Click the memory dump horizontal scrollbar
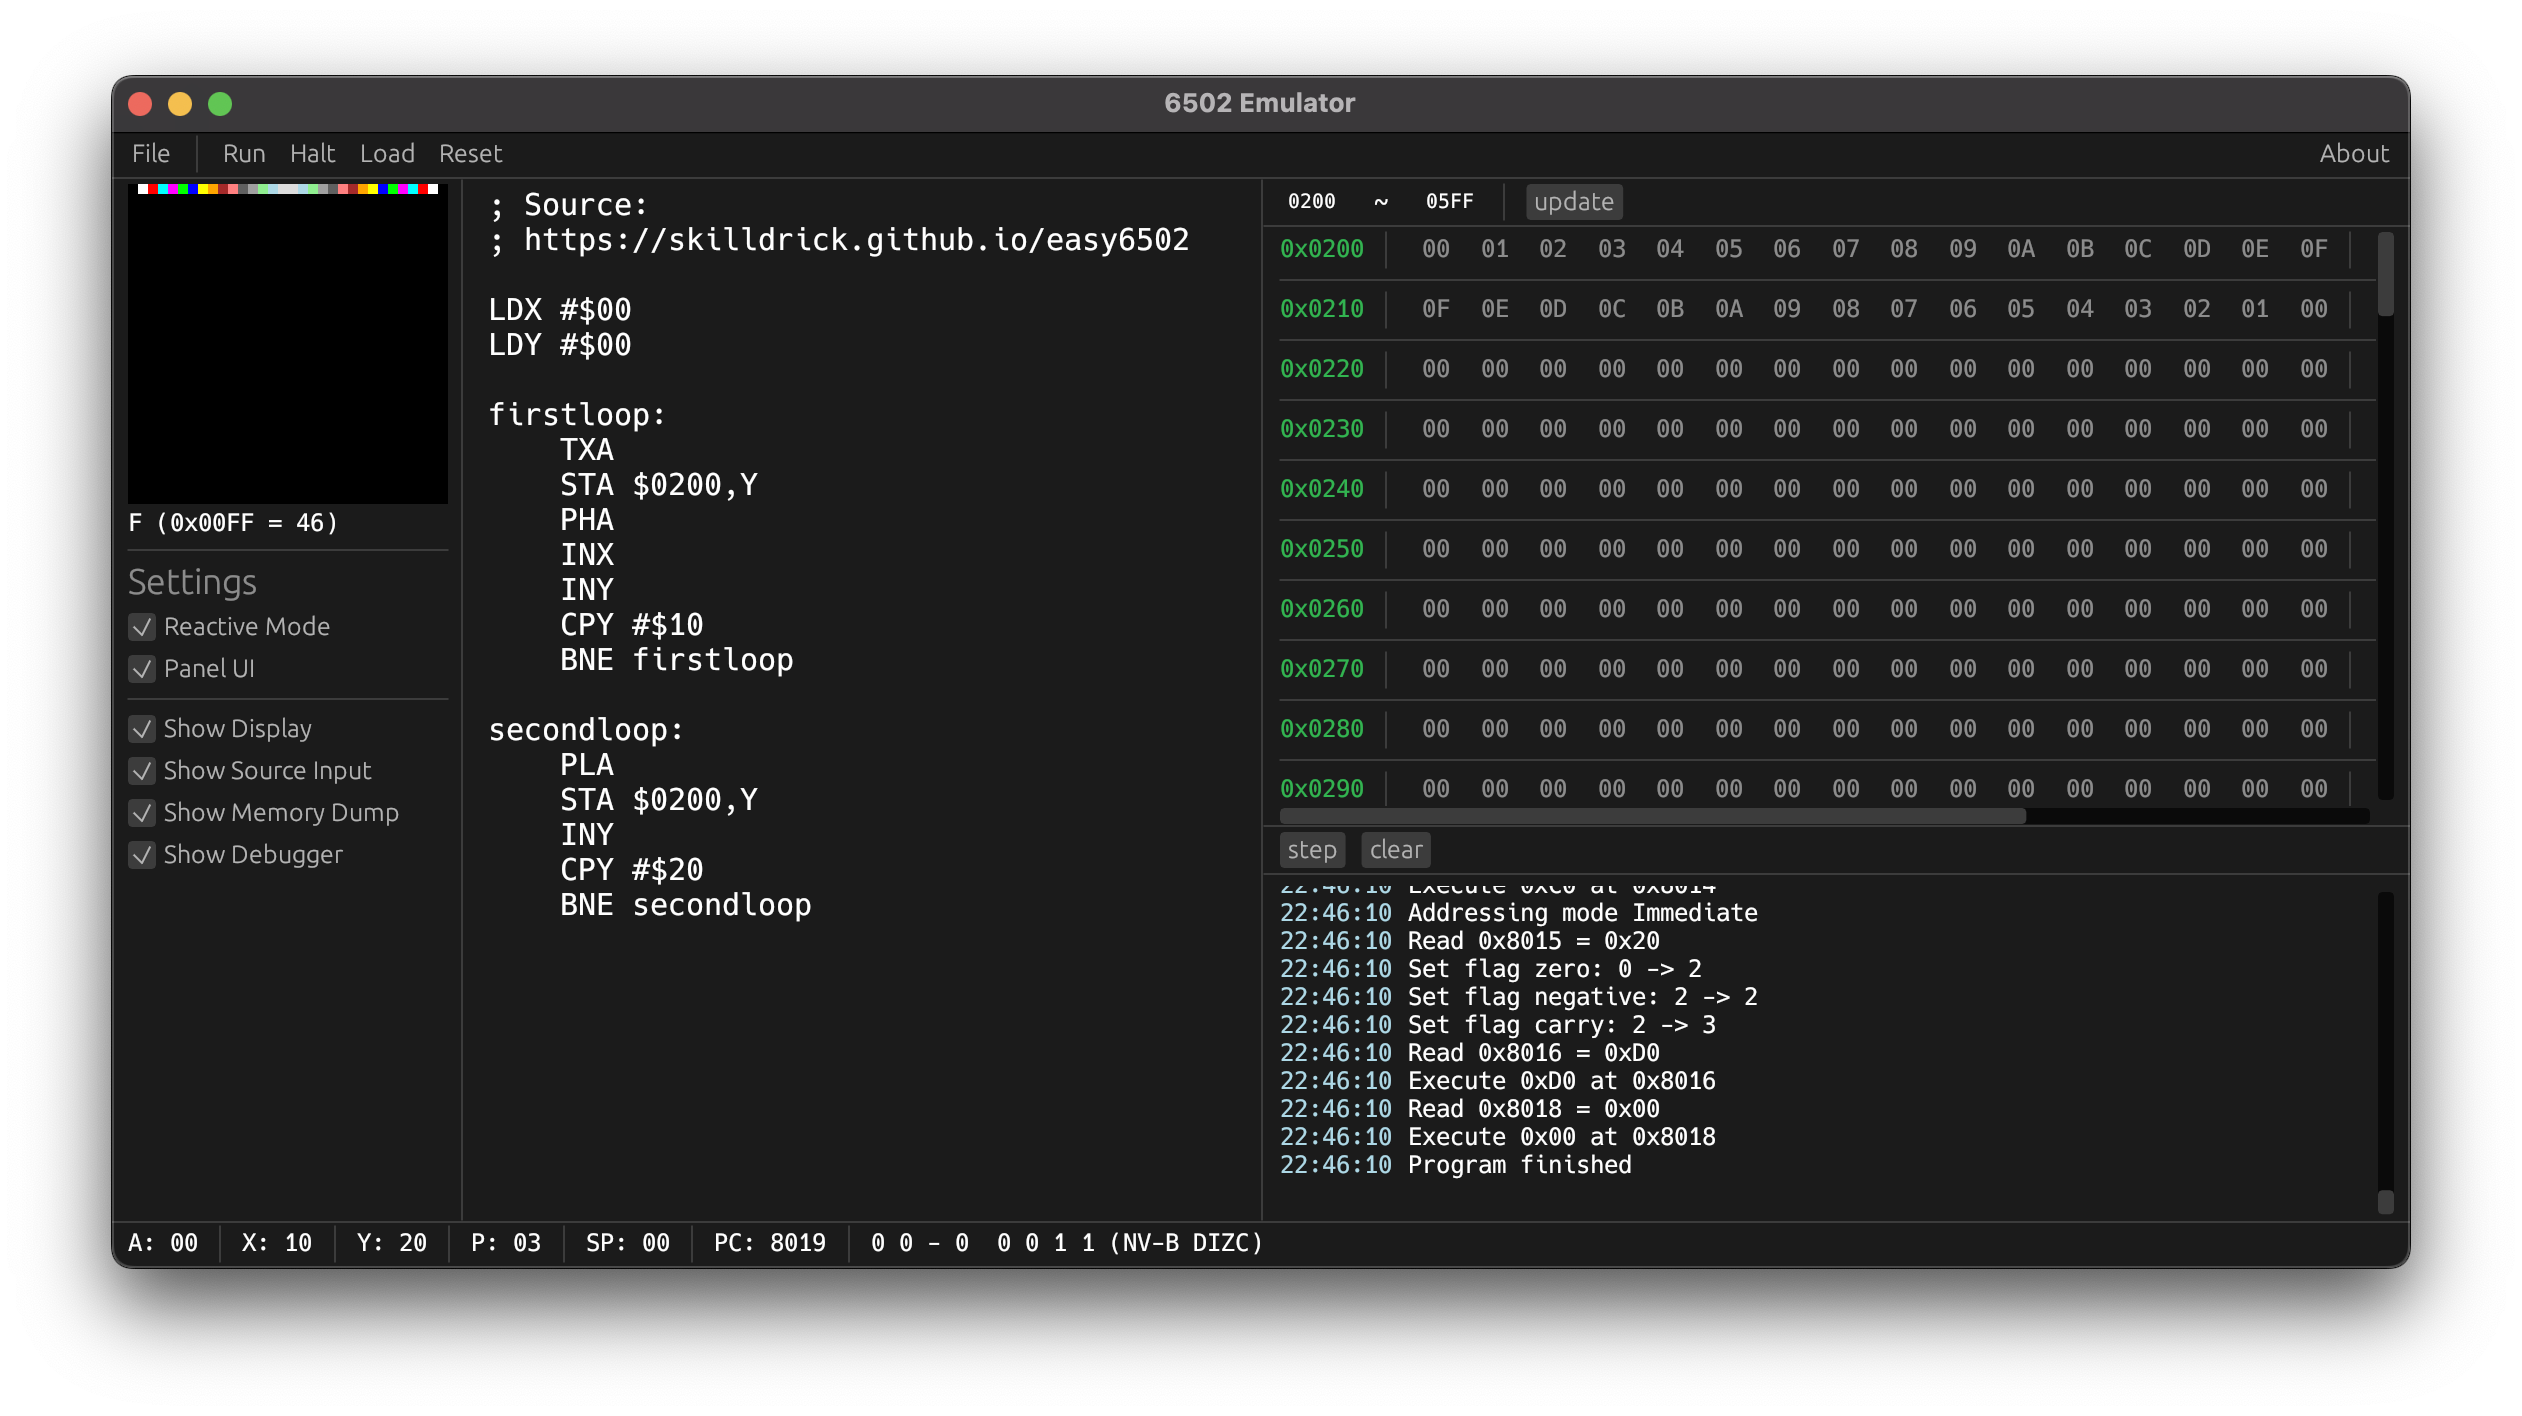 coord(1652,816)
